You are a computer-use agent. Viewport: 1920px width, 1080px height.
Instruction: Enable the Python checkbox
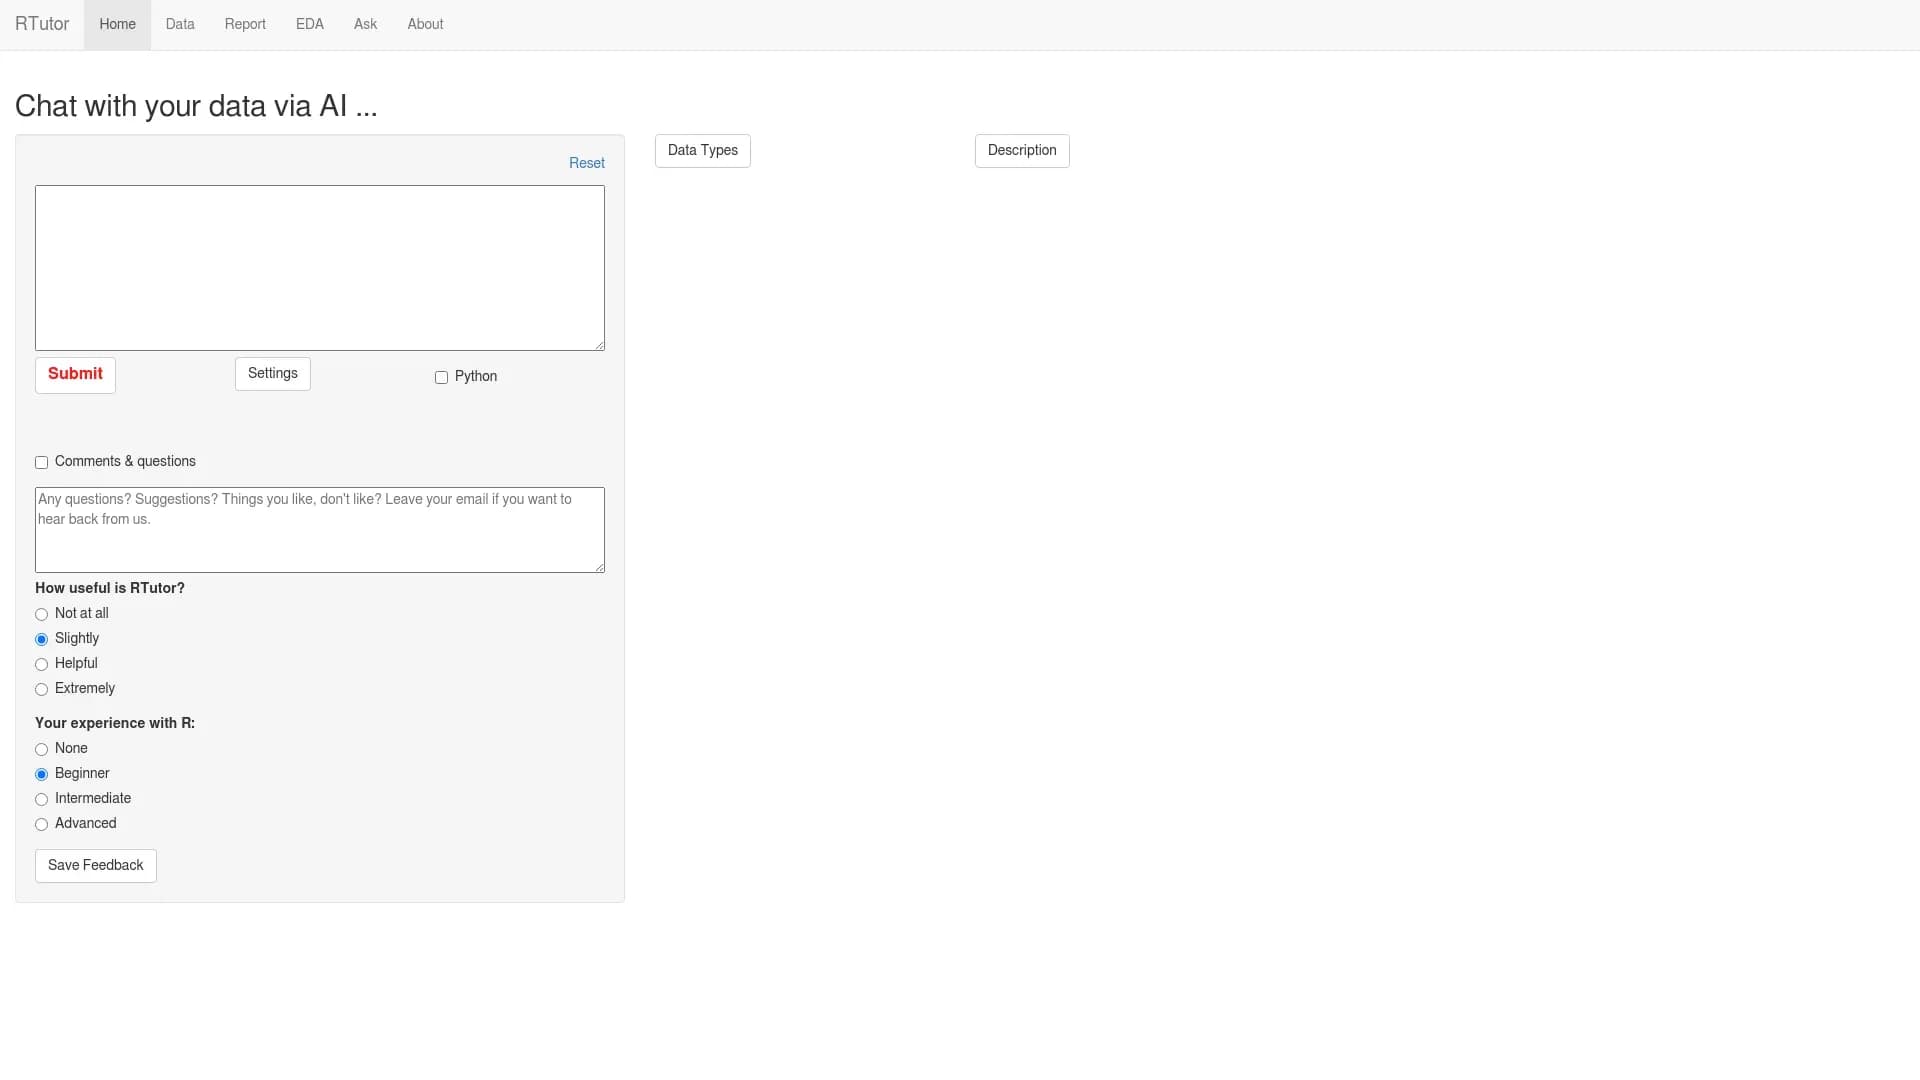441,377
